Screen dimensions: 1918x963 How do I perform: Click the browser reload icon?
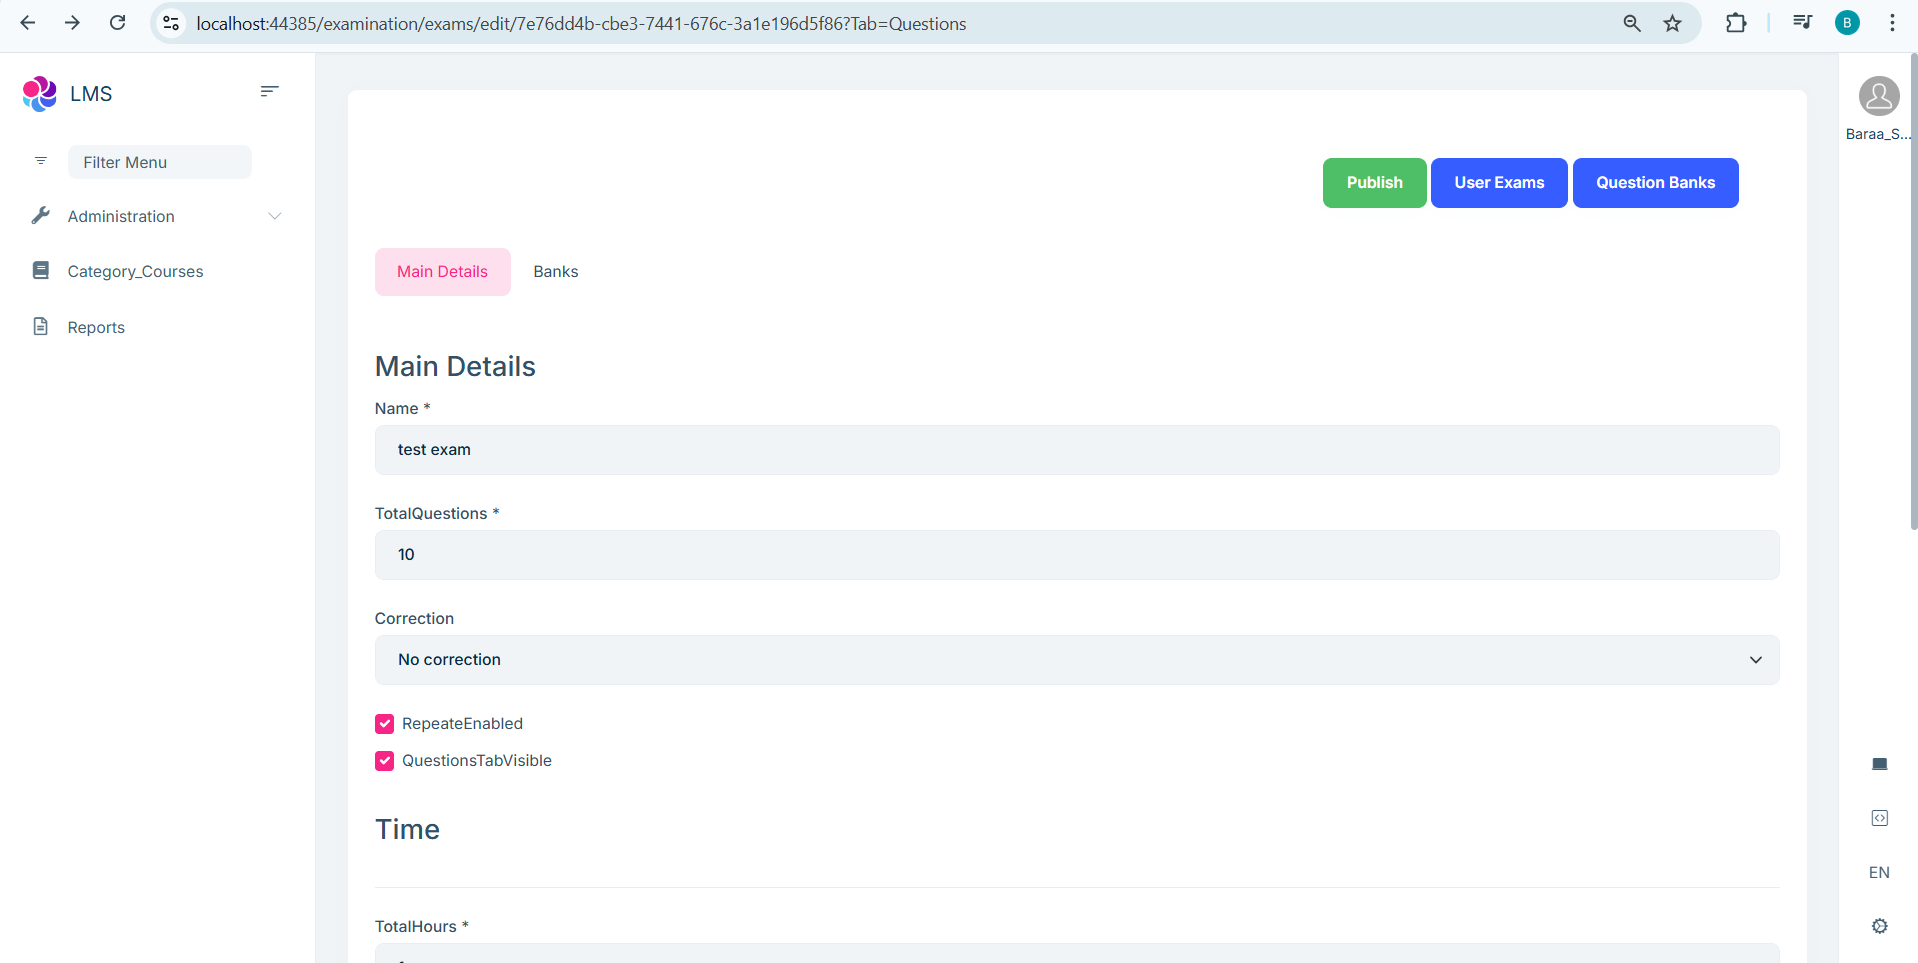(x=117, y=23)
